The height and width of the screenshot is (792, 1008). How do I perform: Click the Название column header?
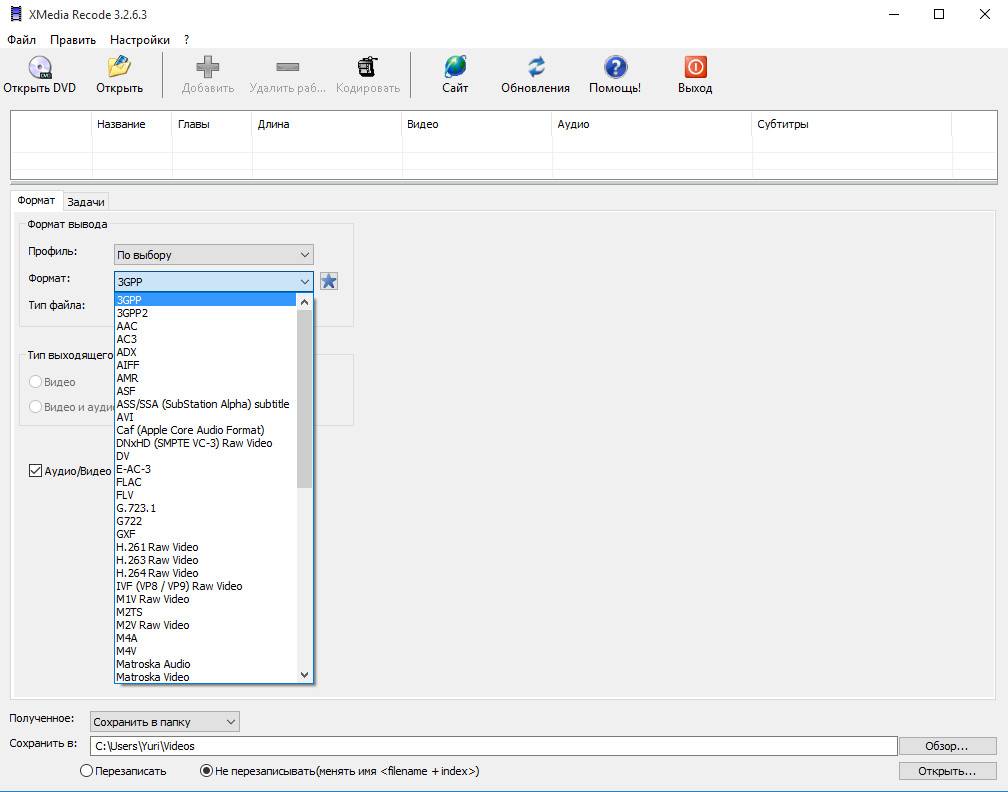[132, 124]
